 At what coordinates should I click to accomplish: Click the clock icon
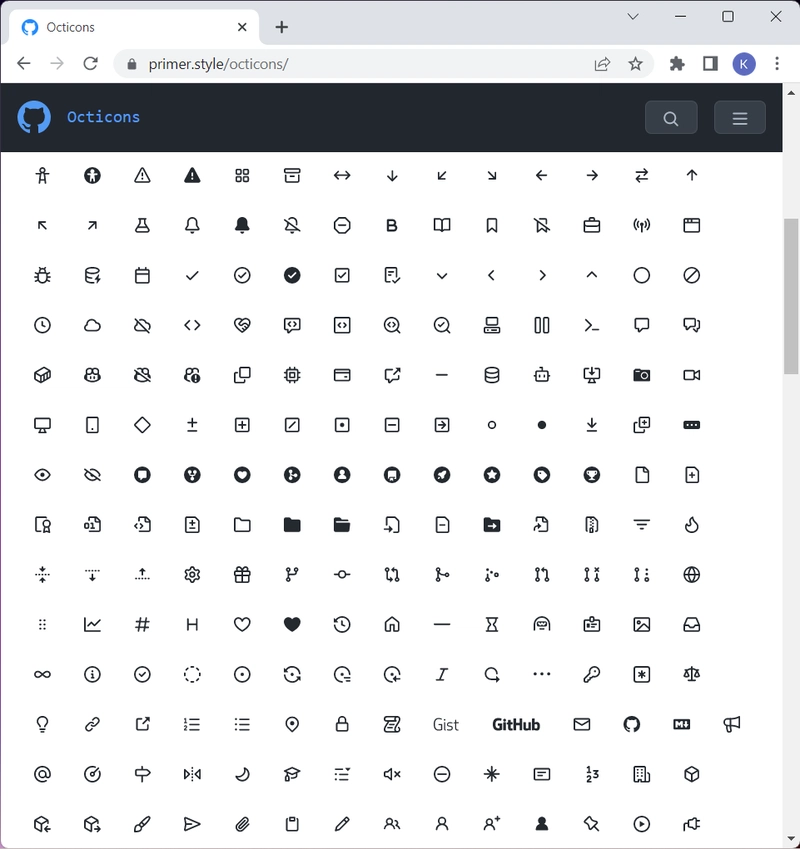(x=42, y=325)
